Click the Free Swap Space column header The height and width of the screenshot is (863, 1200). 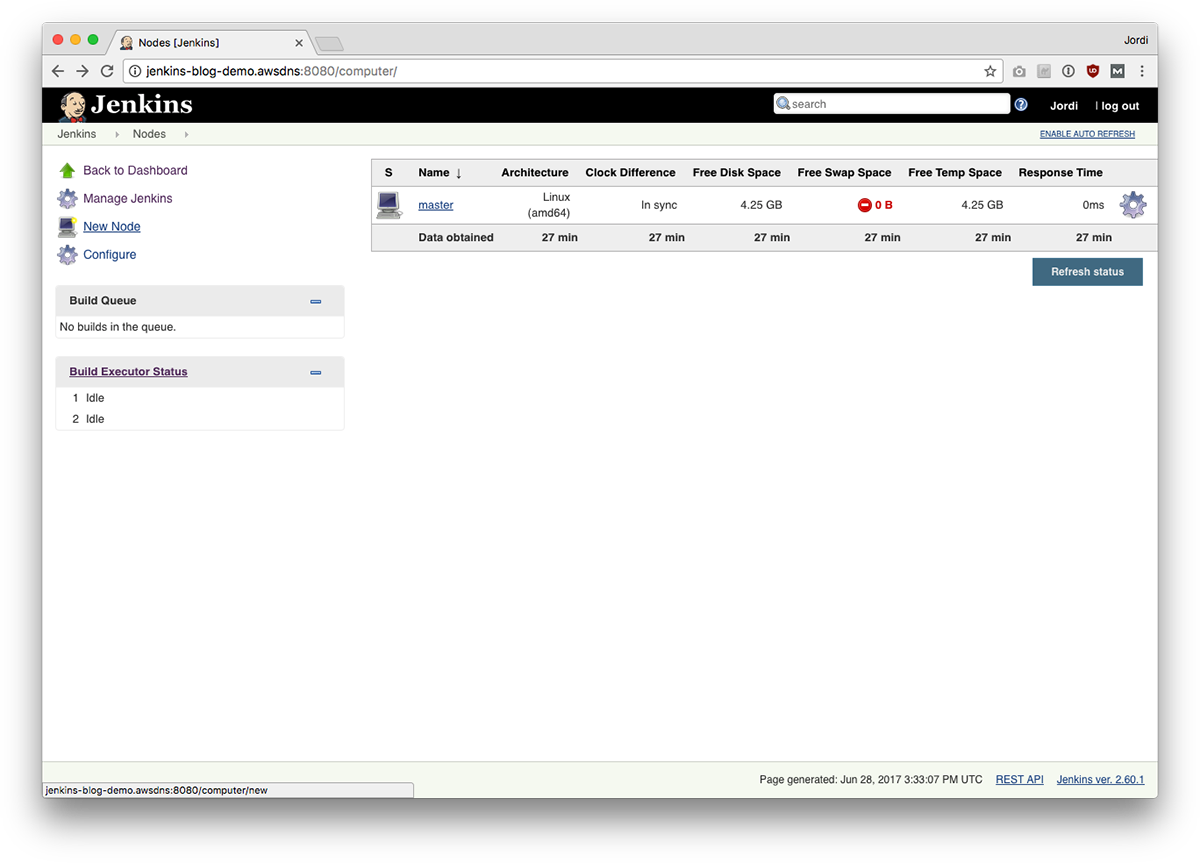point(844,173)
